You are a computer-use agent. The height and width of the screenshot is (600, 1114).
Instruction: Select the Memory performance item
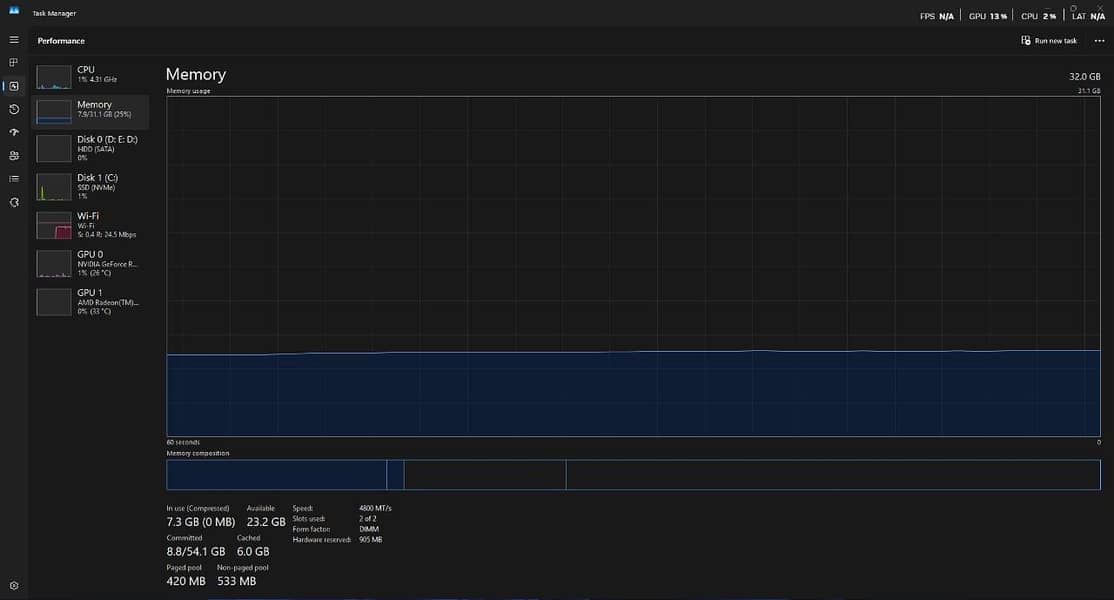pyautogui.click(x=90, y=111)
